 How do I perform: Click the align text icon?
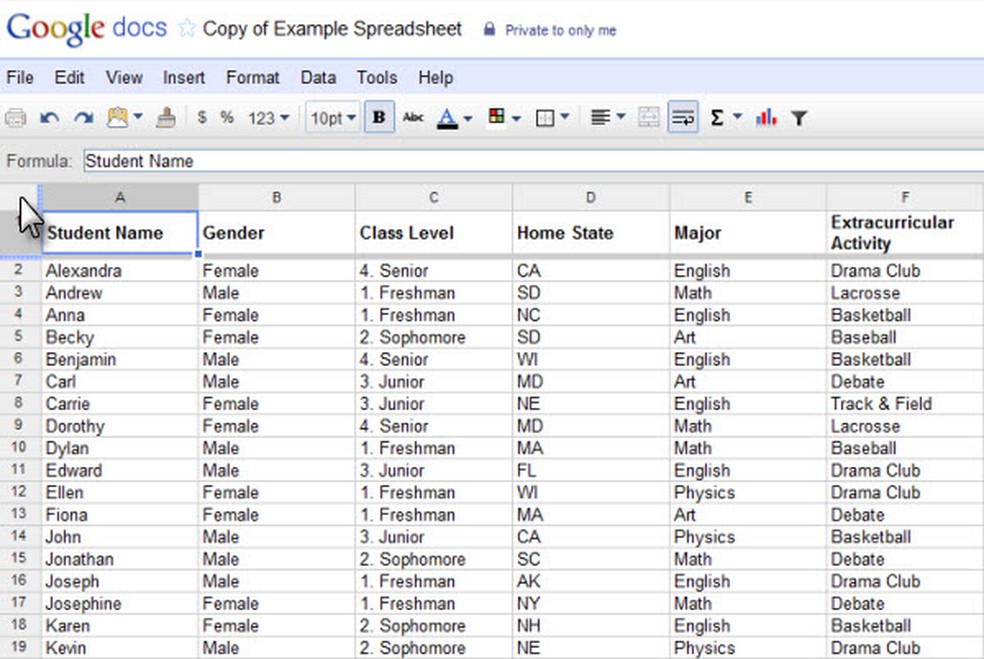(x=601, y=117)
